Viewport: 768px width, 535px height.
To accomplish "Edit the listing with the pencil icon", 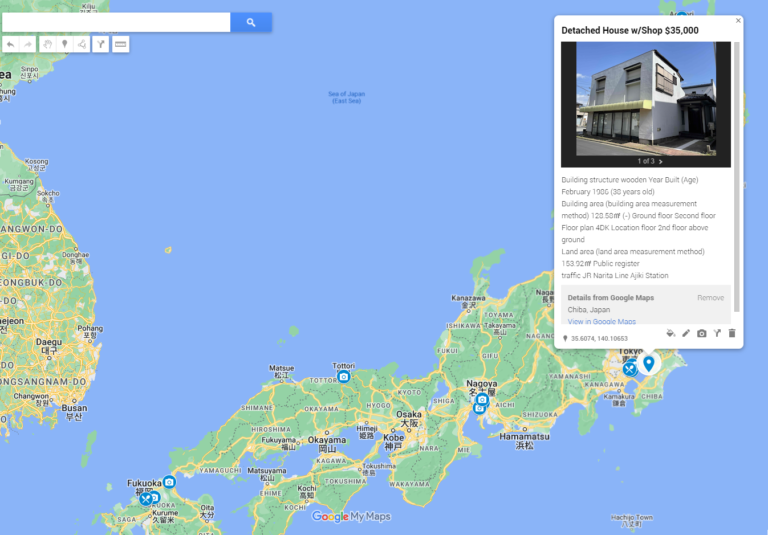I will coord(686,333).
